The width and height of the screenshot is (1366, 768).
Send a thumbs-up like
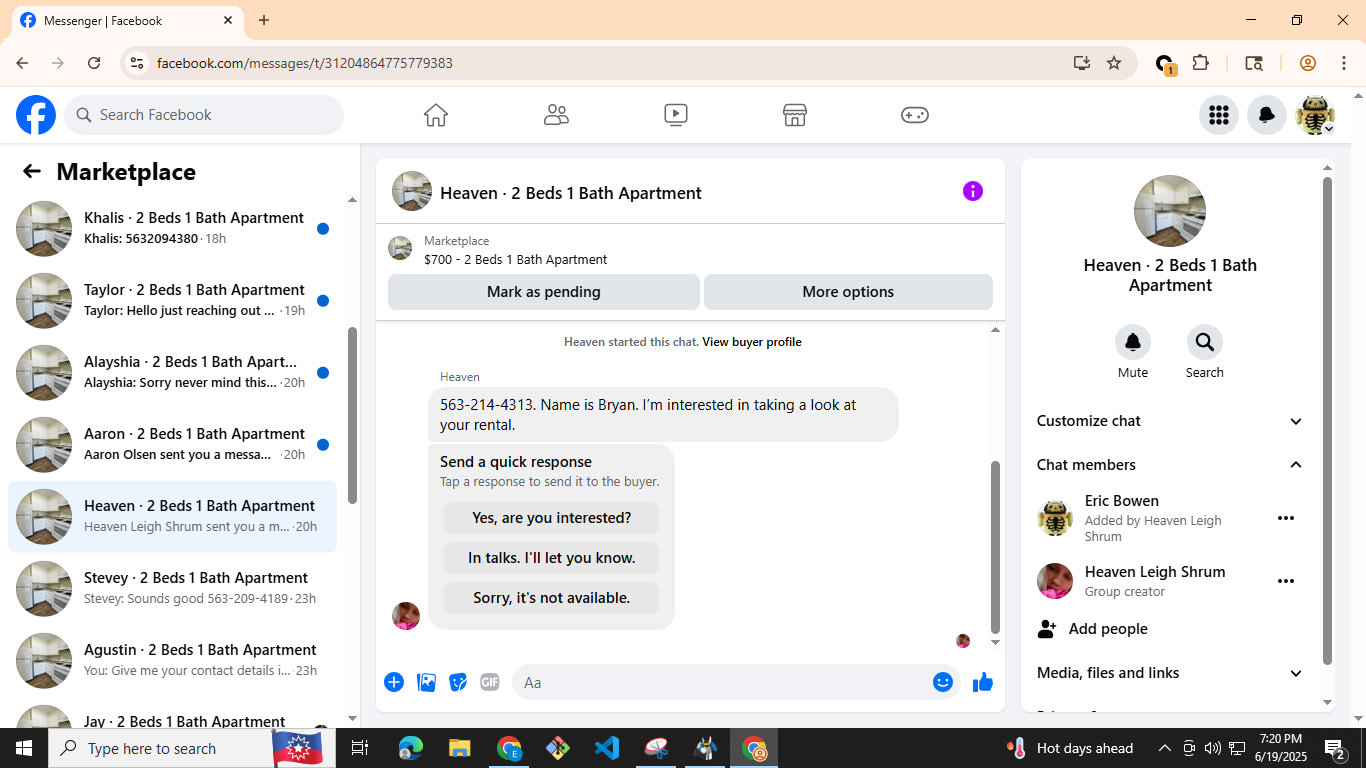983,682
